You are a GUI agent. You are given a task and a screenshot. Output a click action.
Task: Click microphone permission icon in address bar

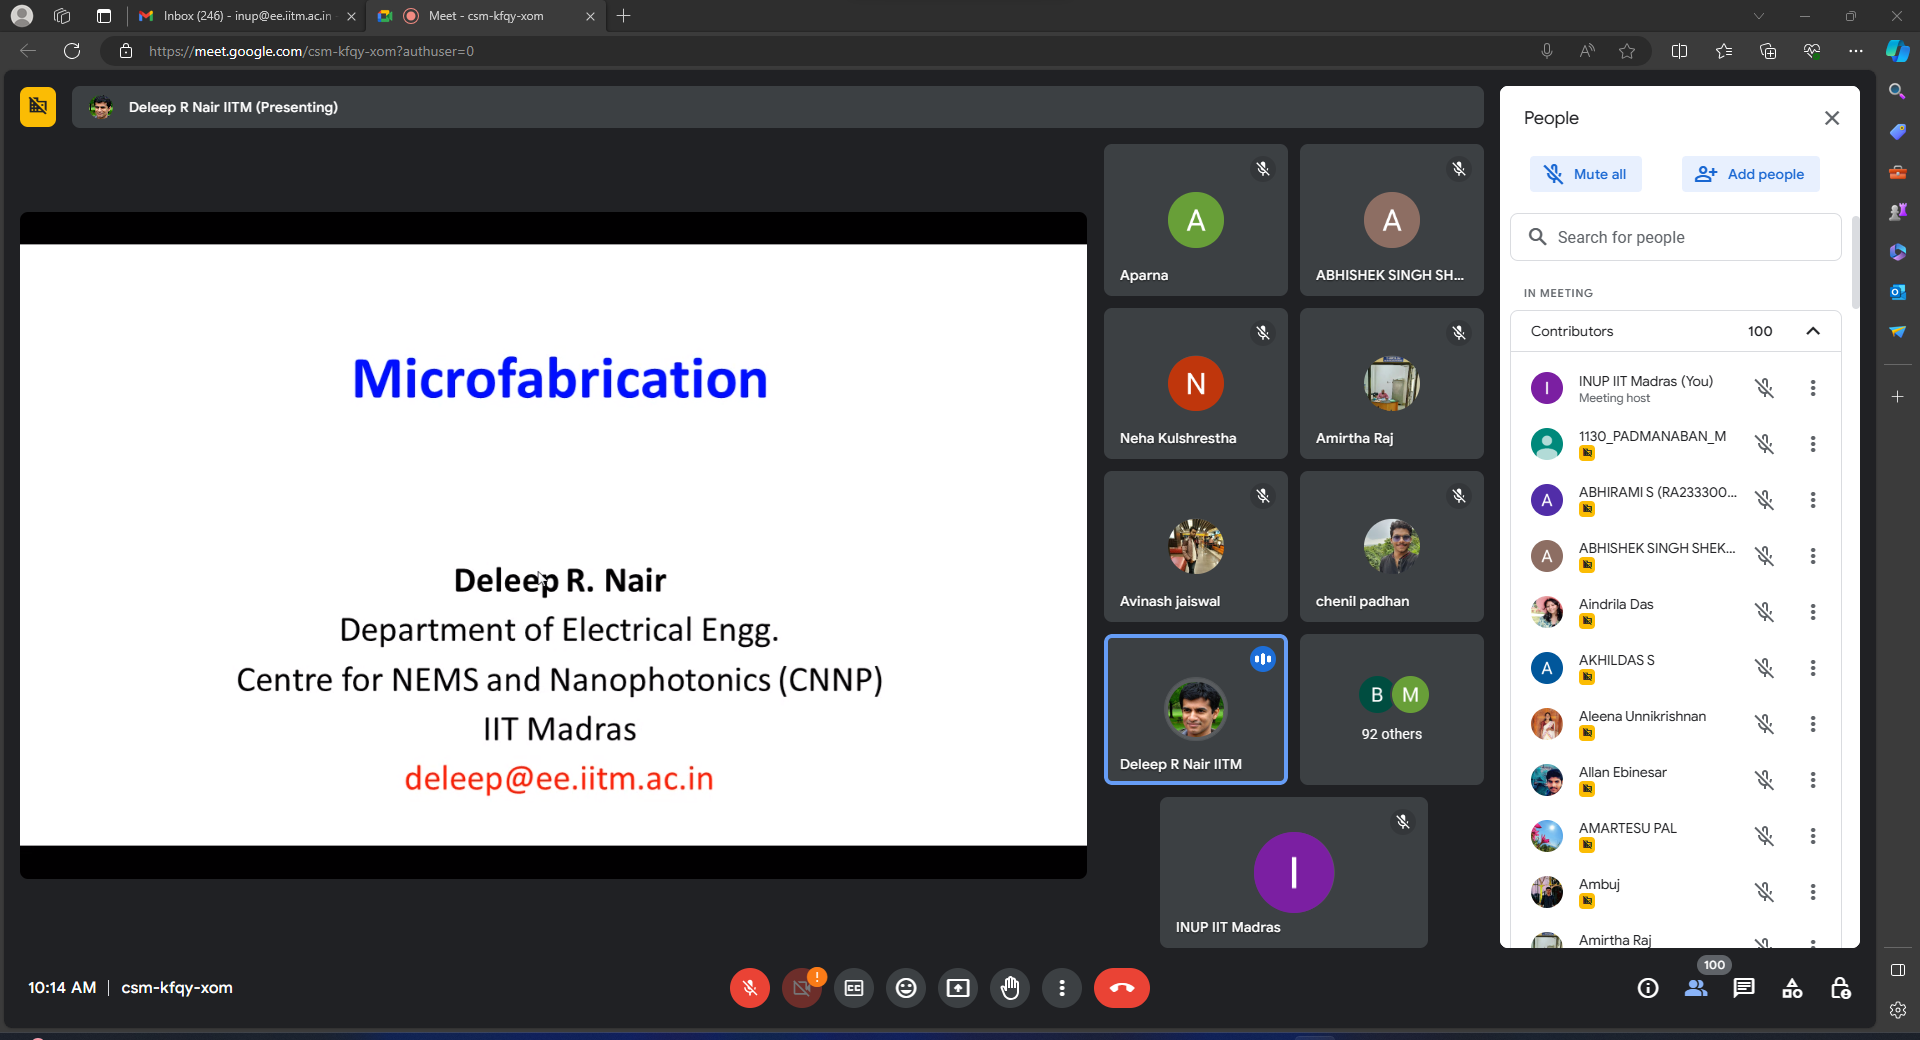point(1547,51)
